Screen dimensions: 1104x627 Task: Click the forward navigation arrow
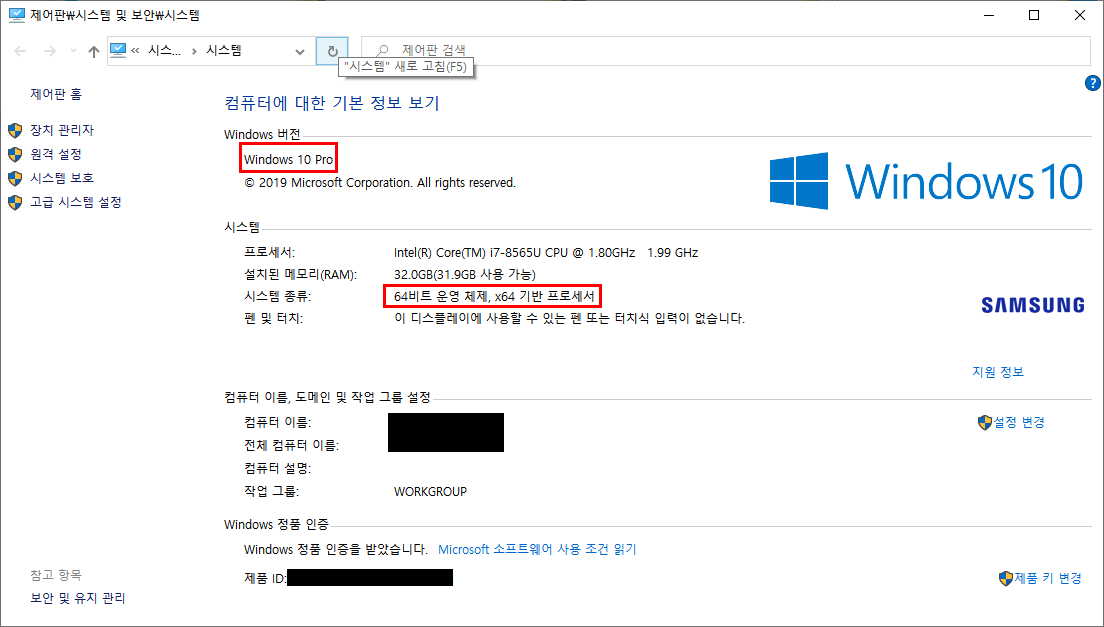tap(49, 51)
